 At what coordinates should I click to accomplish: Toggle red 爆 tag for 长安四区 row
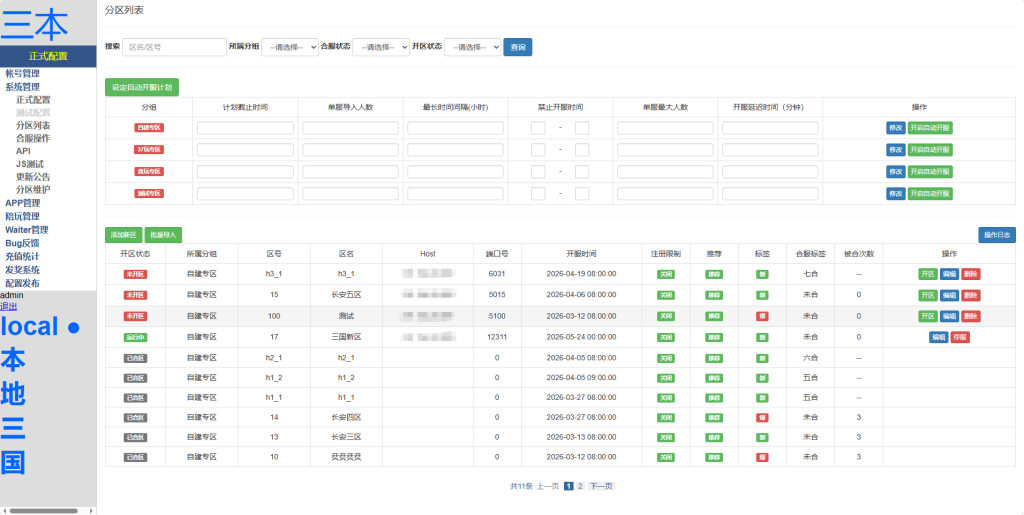coord(761,418)
